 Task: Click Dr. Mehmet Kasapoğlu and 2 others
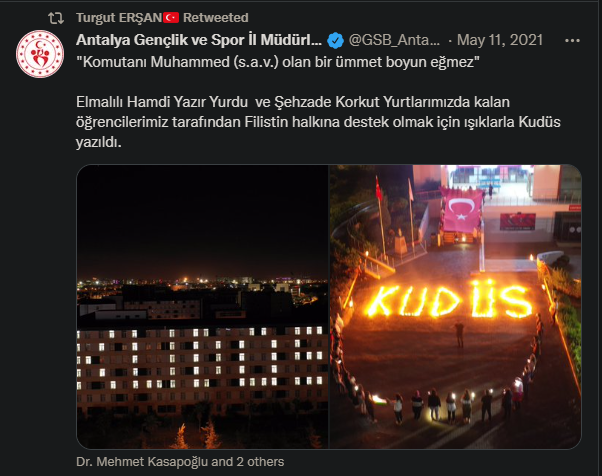tap(180, 461)
